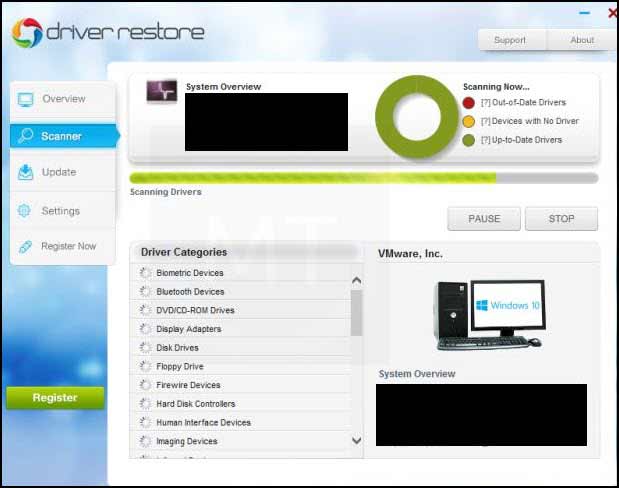The height and width of the screenshot is (488, 619).
Task: Click the driver categories scrollbar thumb
Action: [x=356, y=313]
